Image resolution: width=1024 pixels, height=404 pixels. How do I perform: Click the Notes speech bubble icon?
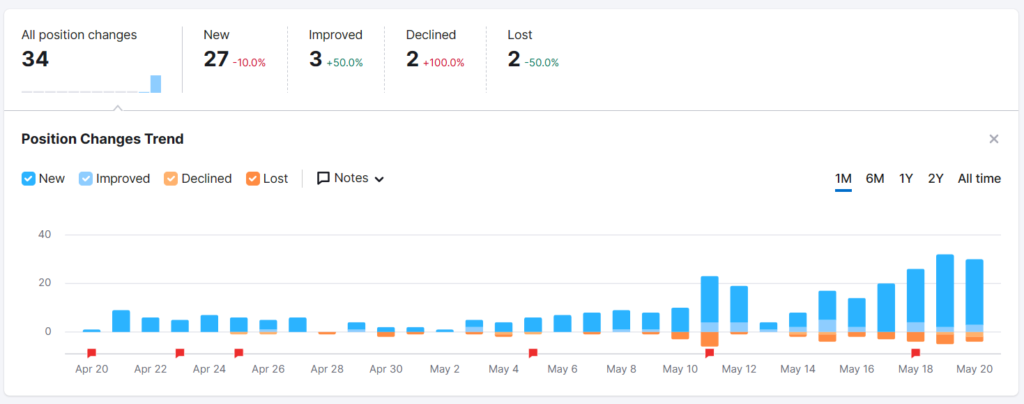point(323,179)
